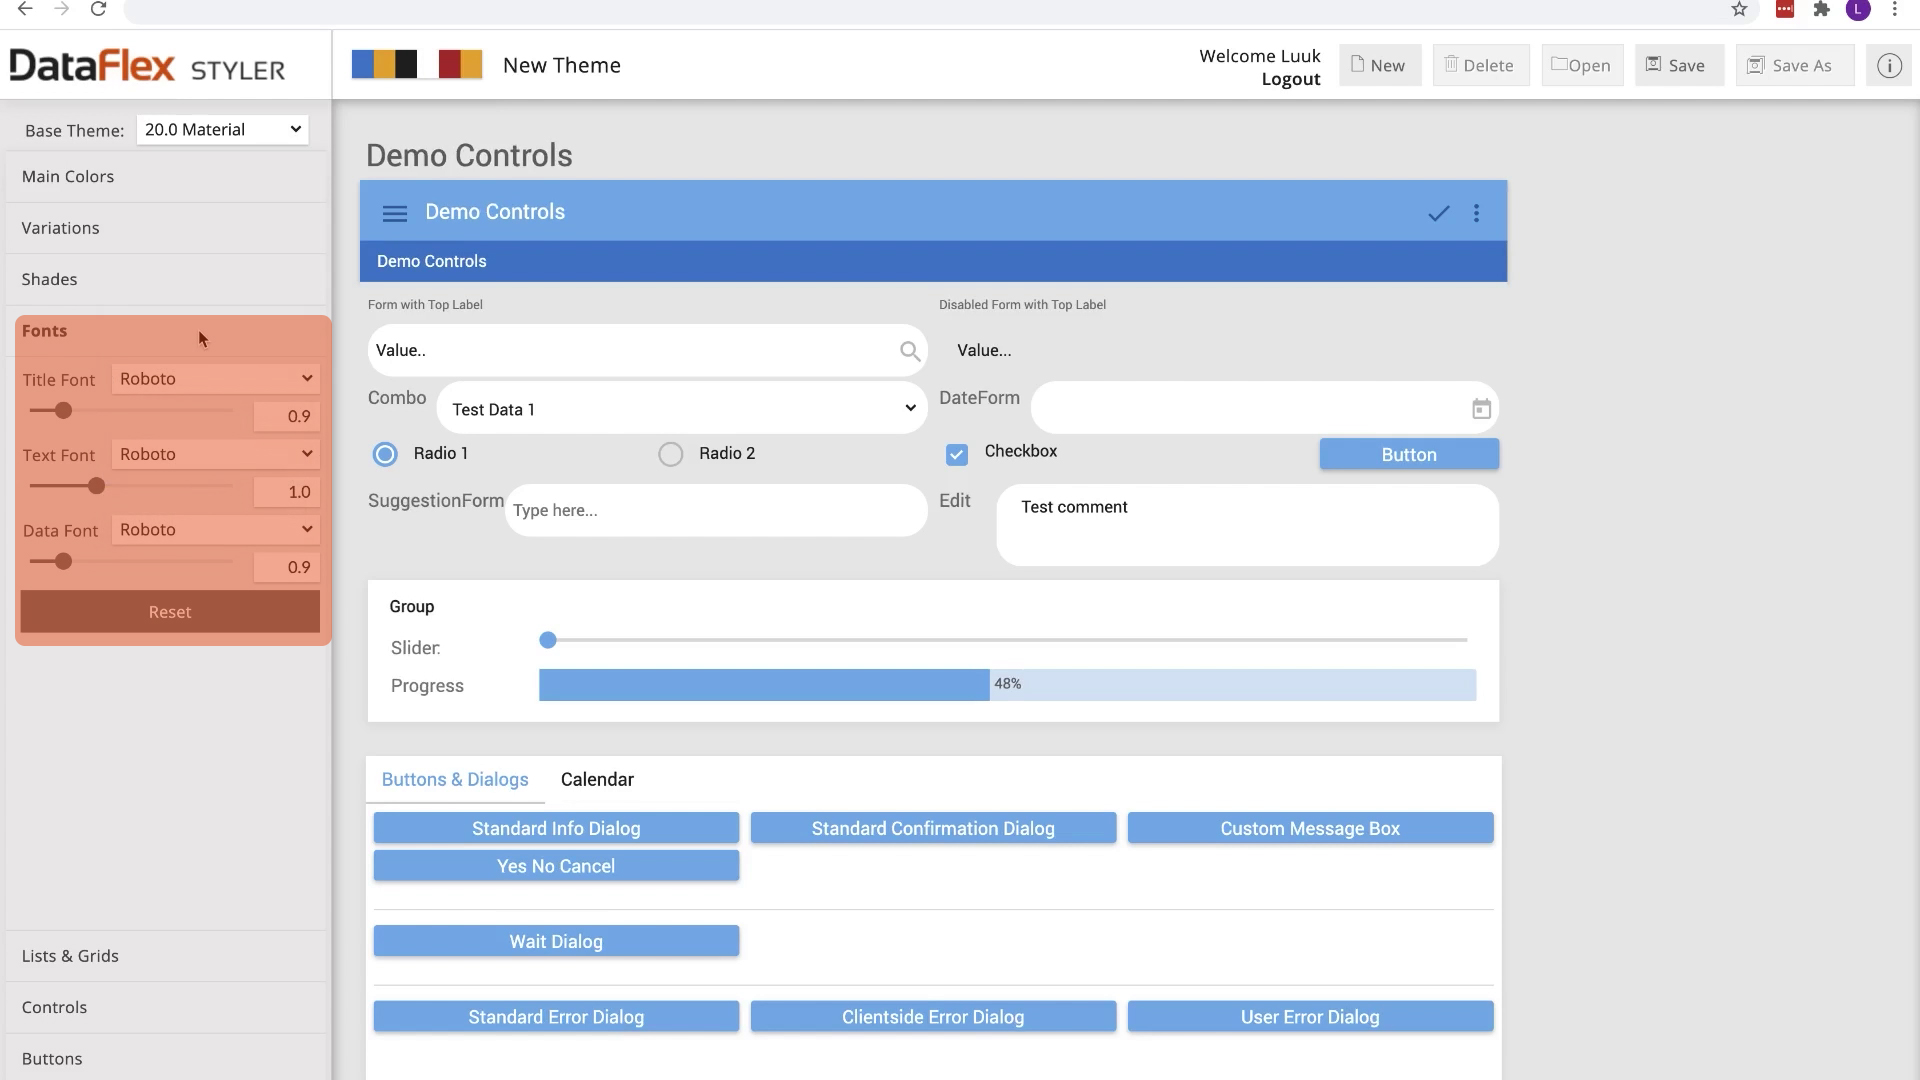Select the Radio 2 option

[671, 455]
